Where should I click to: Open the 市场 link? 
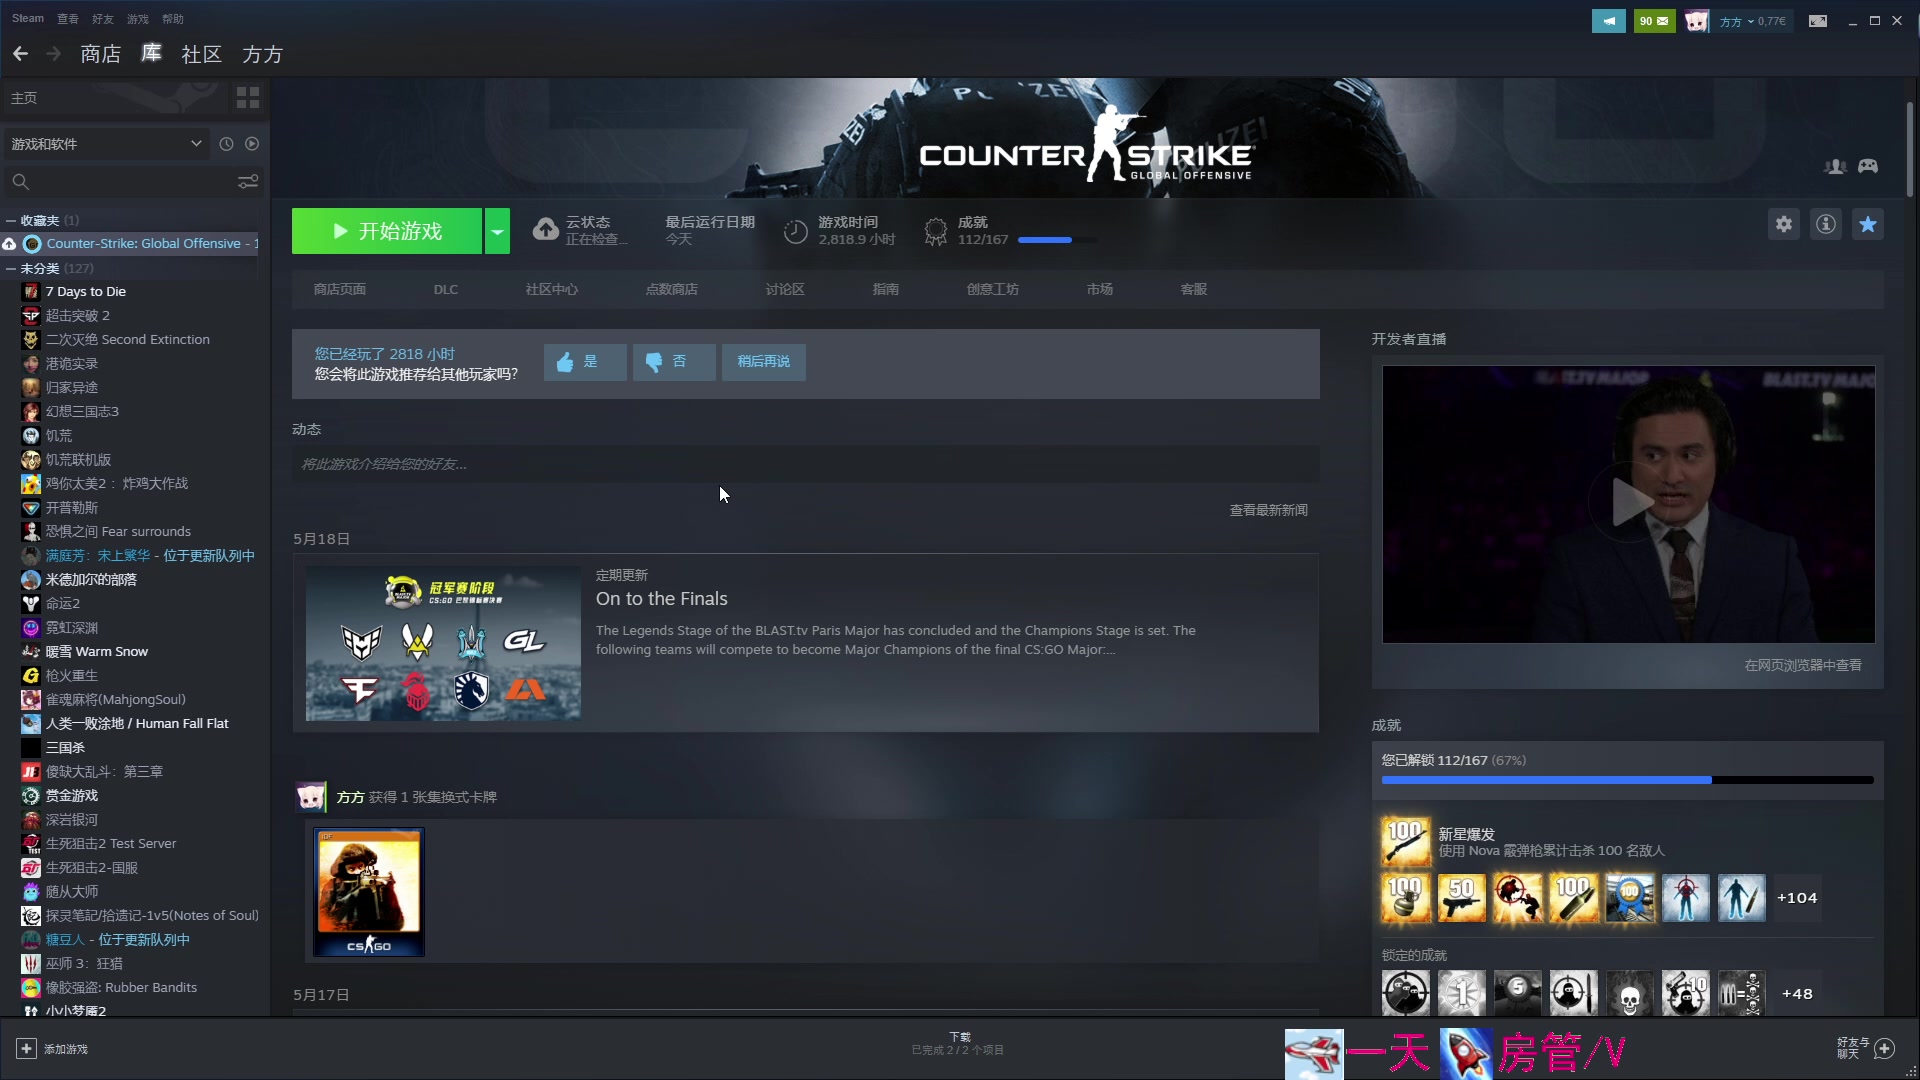1100,289
